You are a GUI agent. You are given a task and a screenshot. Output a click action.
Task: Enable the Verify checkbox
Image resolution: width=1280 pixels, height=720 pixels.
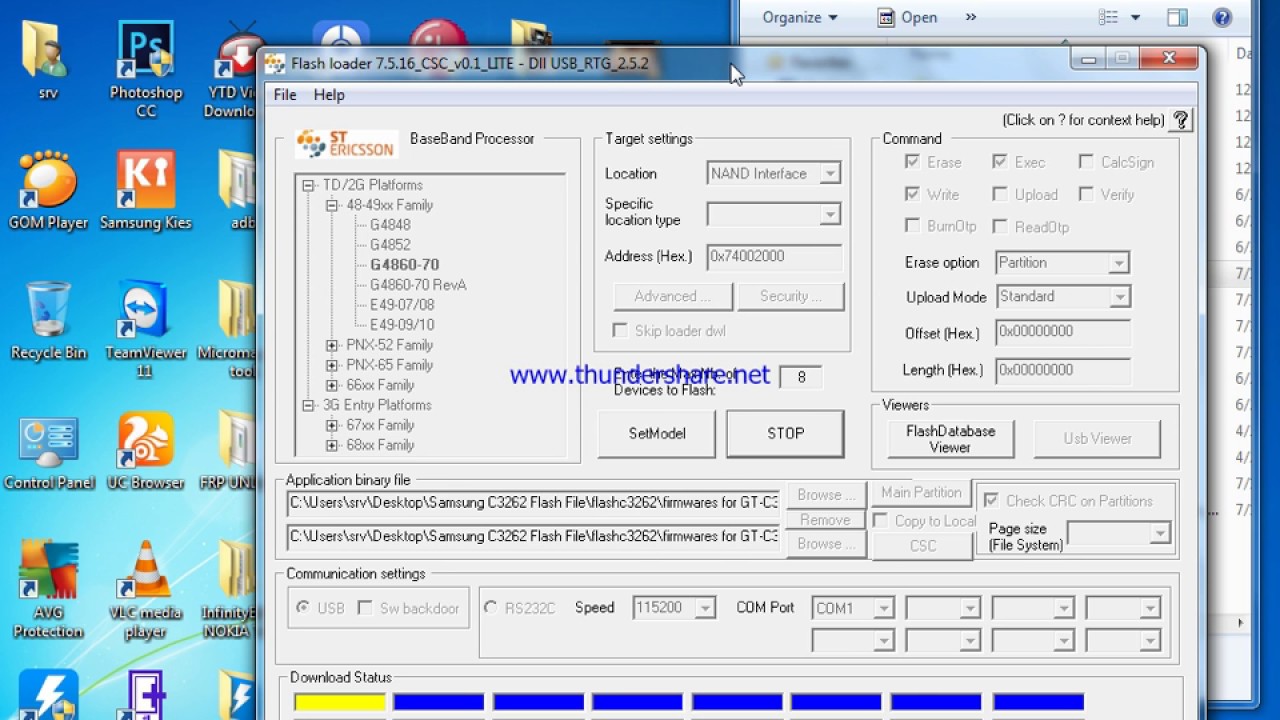coord(1086,194)
